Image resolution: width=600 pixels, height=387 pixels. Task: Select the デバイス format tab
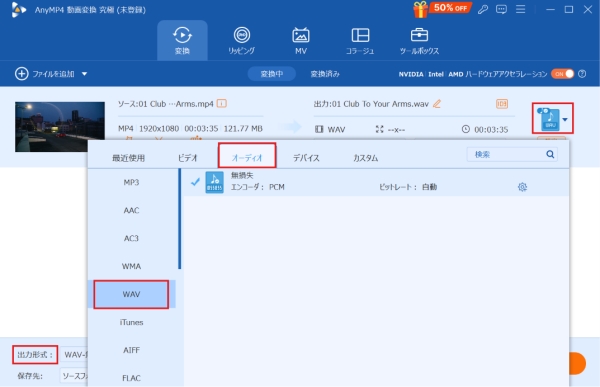click(x=306, y=158)
